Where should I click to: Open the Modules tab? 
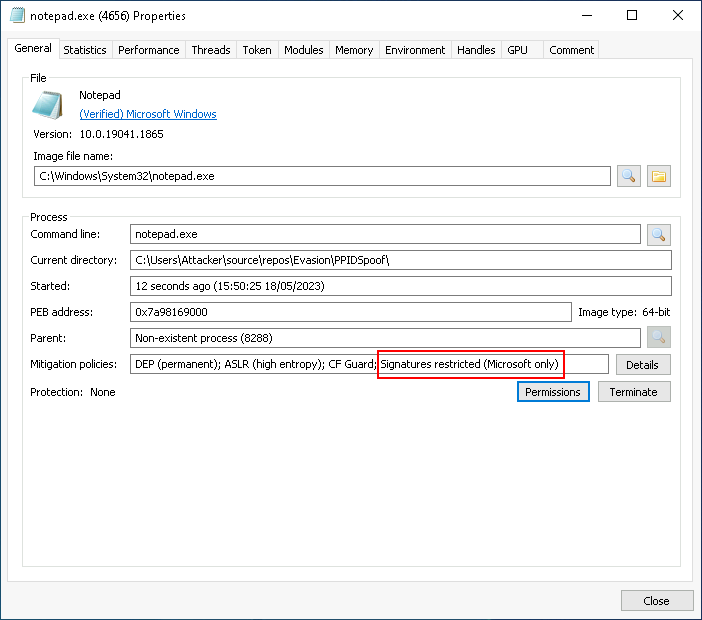click(303, 50)
